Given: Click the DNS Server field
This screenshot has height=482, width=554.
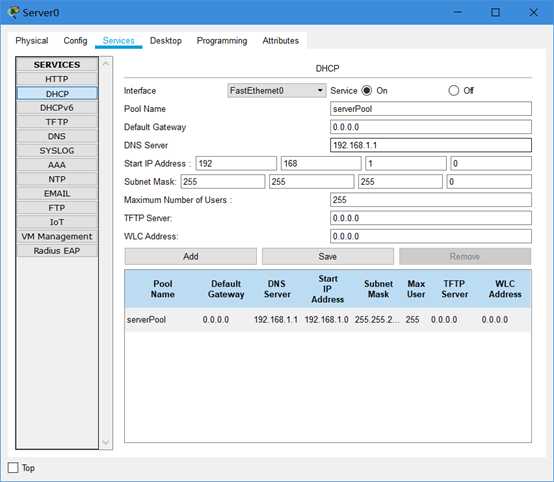Looking at the screenshot, I should 431,145.
